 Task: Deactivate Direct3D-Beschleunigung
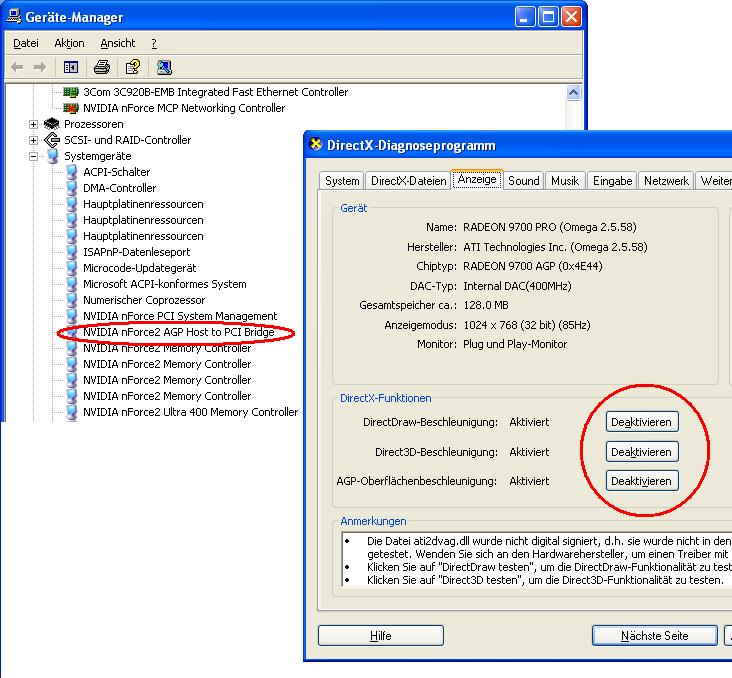[x=641, y=452]
